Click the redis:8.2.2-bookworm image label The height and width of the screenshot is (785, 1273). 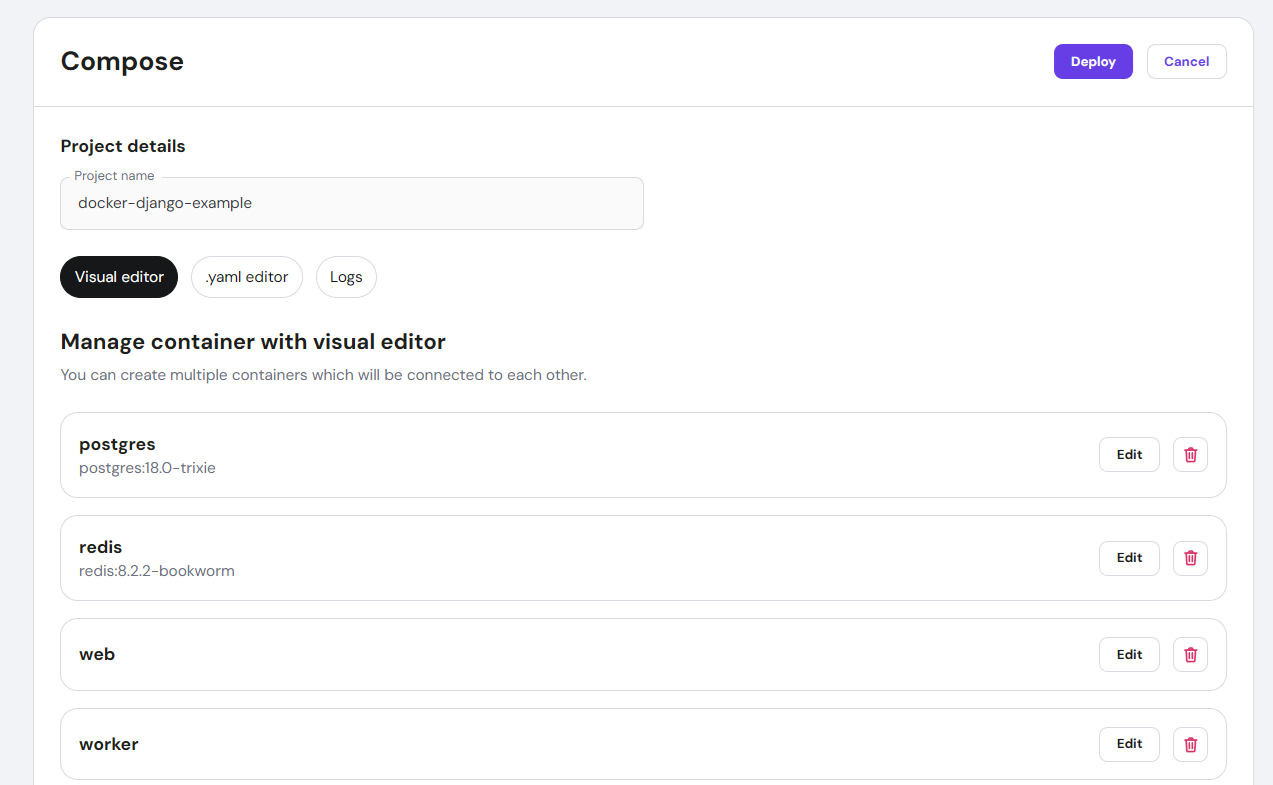click(x=156, y=571)
